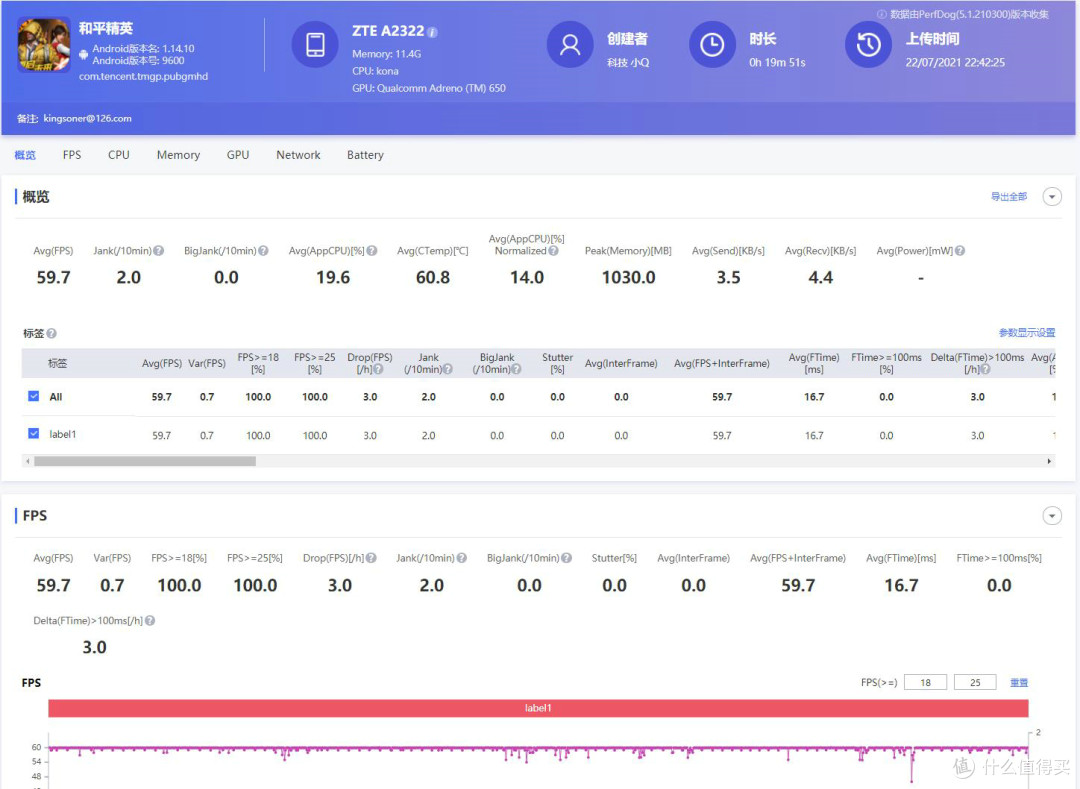Click the 导出全部 export link
This screenshot has height=789, width=1080.
coord(1008,197)
